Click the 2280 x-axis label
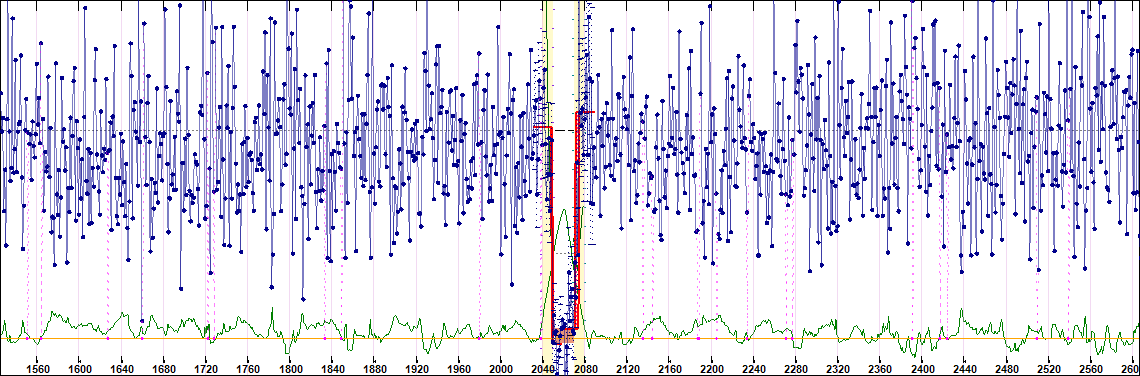This screenshot has height=376, width=1140. pos(796,368)
